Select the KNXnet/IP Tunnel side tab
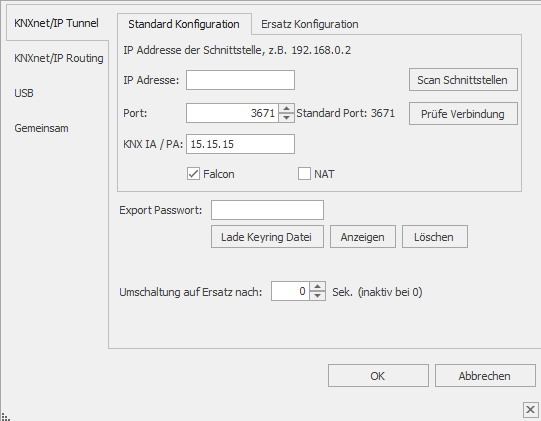The image size is (541, 421). pyautogui.click(x=57, y=23)
